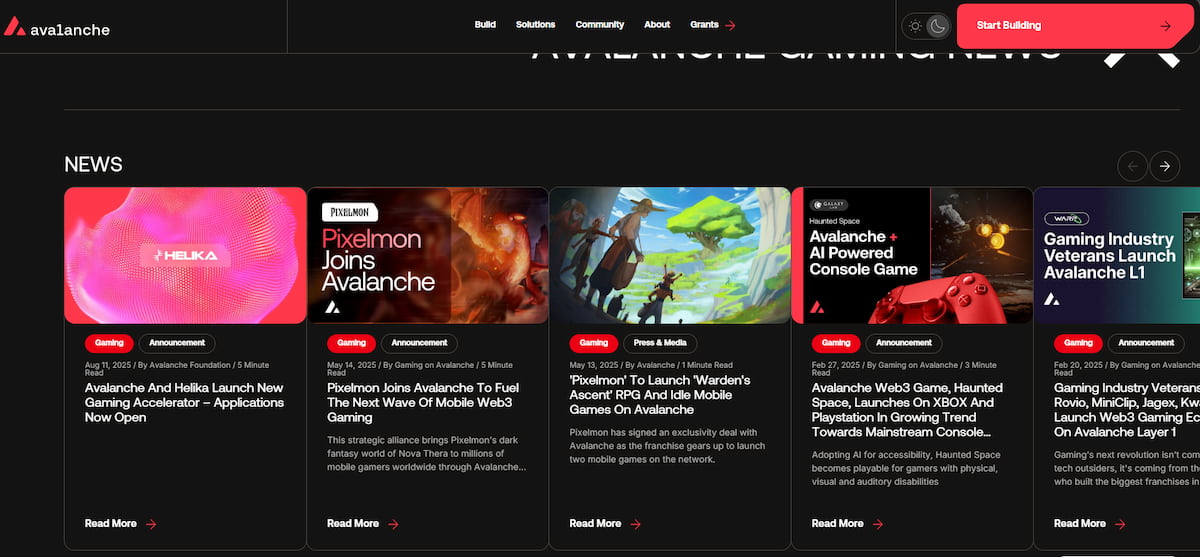Click the arrow next to Grants

click(730, 25)
